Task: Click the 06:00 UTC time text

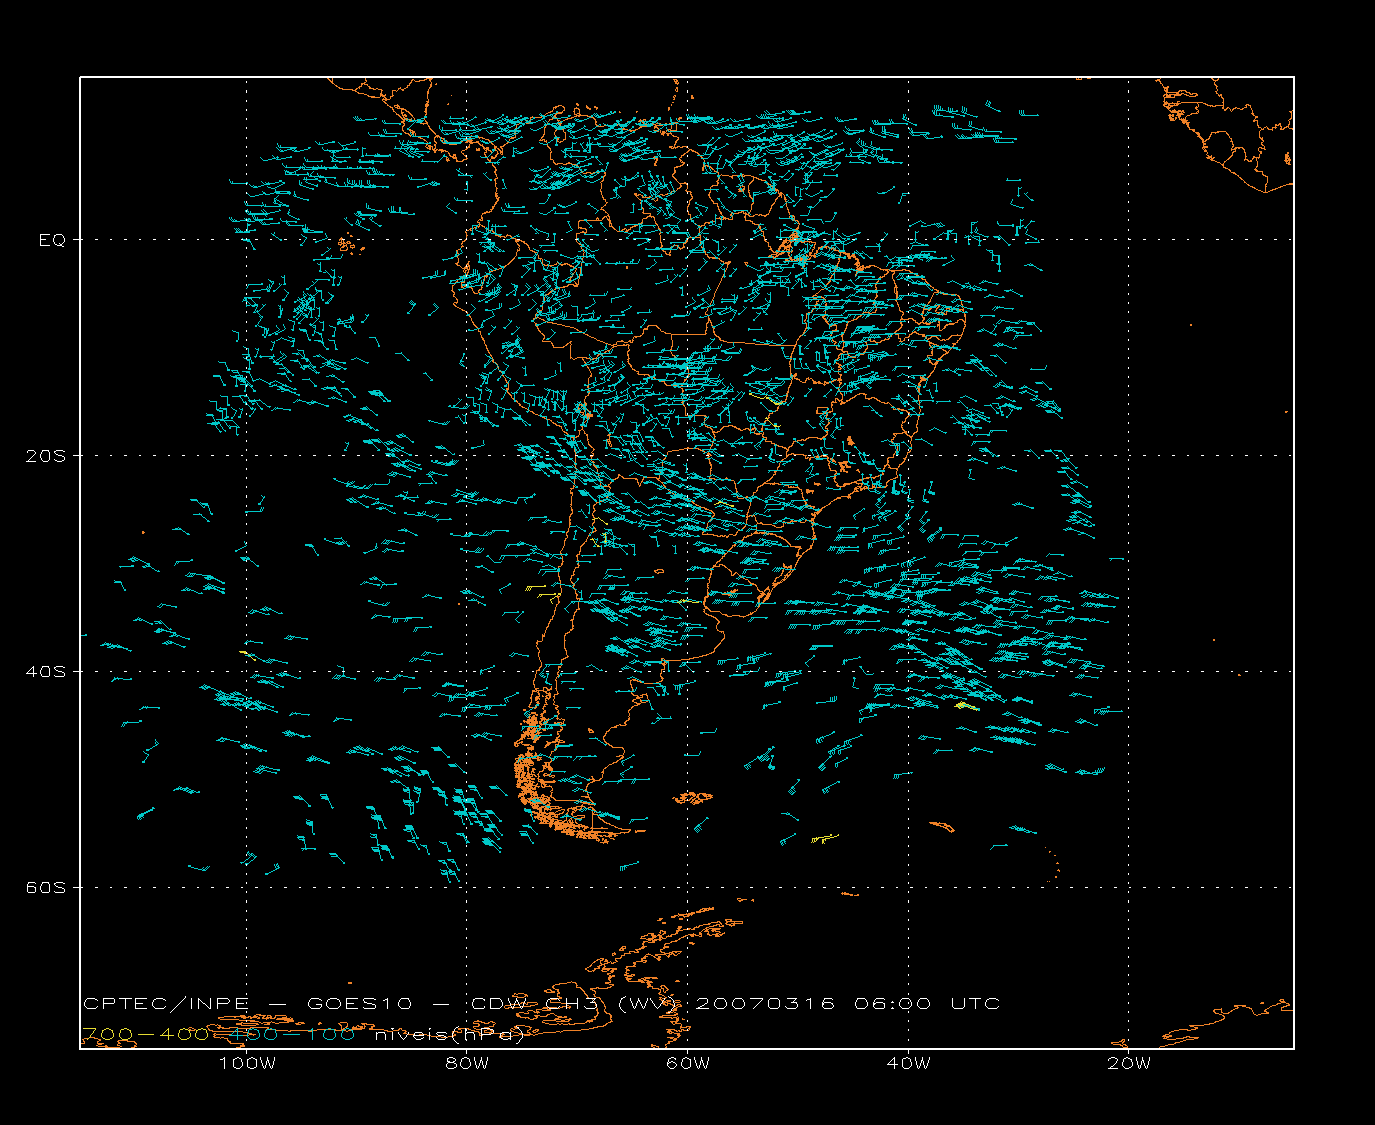Action: [927, 1004]
